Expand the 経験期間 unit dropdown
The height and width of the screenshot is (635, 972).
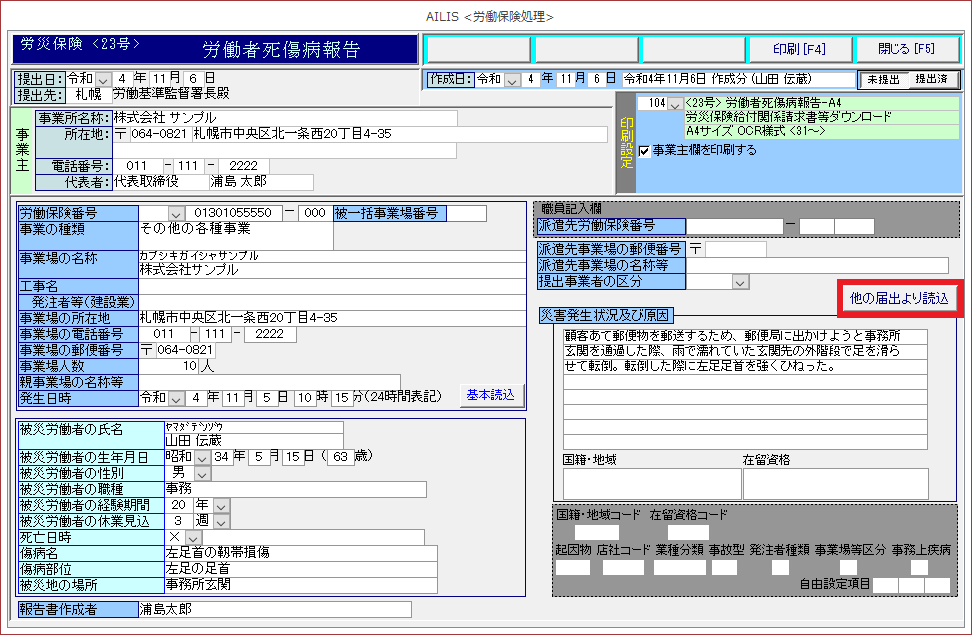tap(221, 505)
